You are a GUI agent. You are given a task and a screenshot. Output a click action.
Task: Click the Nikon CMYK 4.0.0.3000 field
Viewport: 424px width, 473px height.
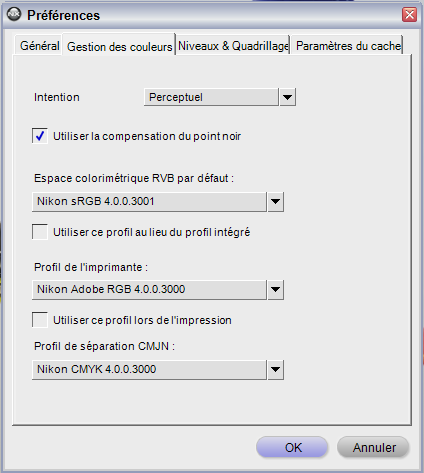point(149,369)
